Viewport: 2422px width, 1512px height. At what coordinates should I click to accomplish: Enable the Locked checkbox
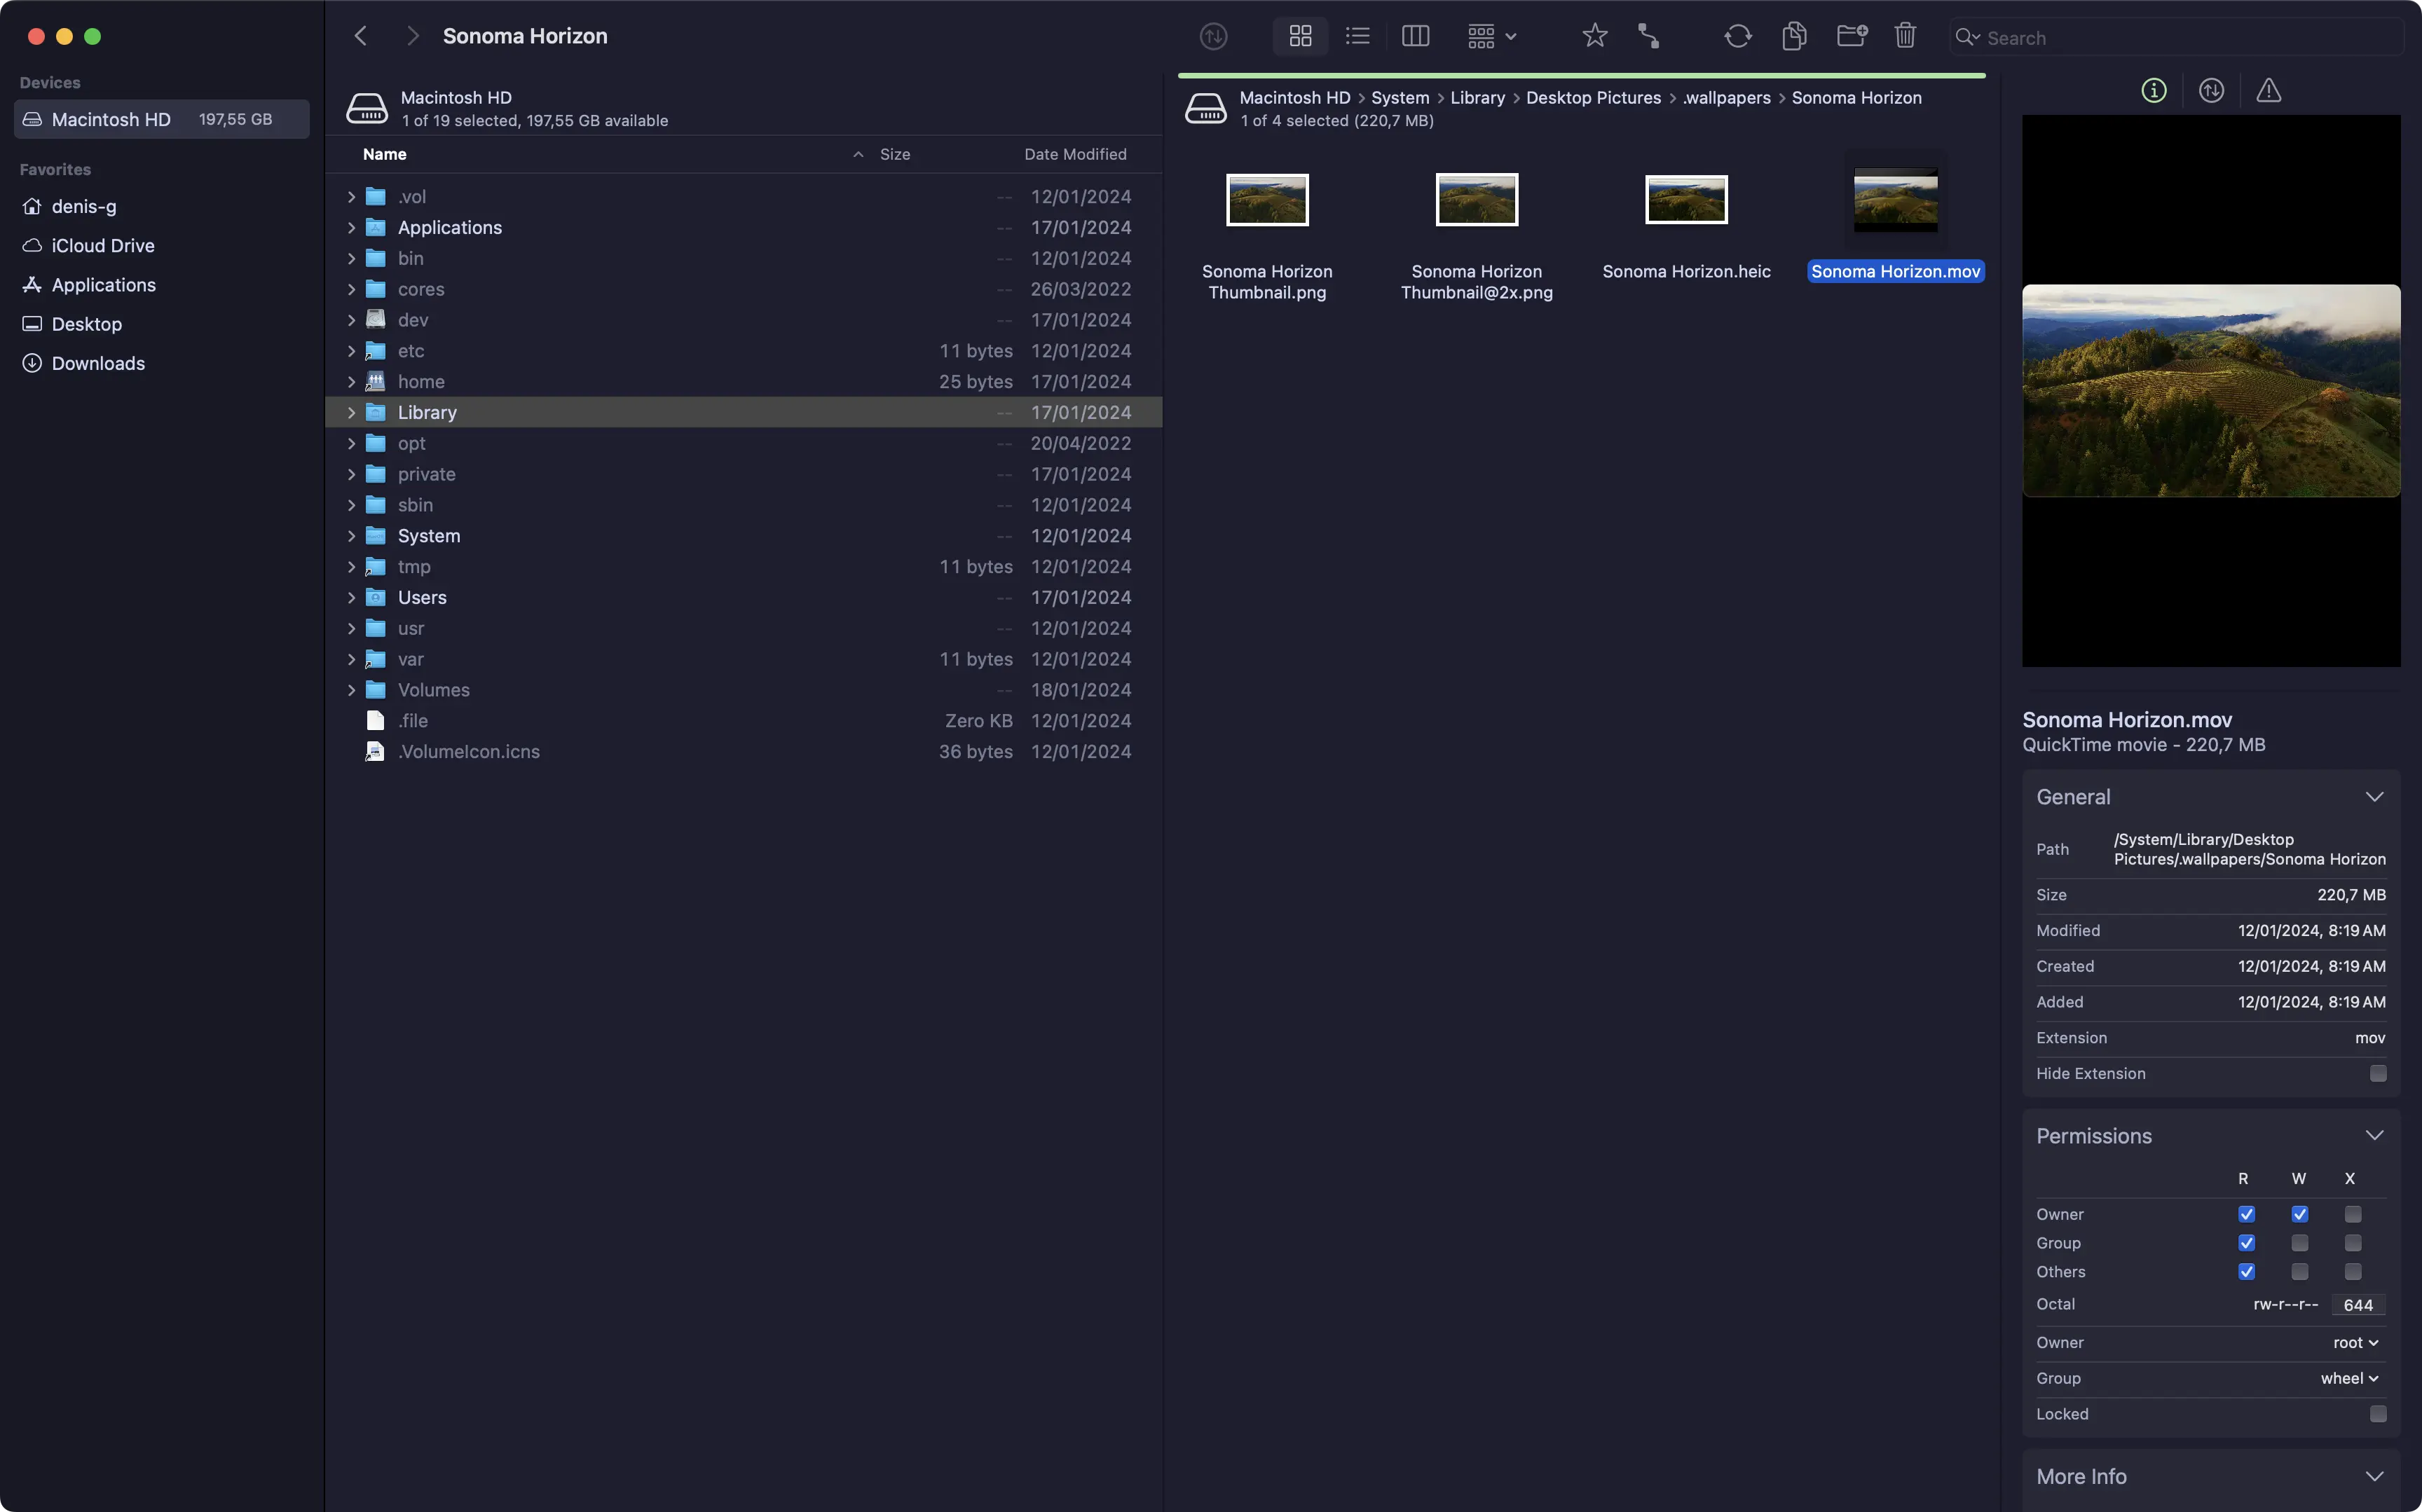click(x=2377, y=1414)
